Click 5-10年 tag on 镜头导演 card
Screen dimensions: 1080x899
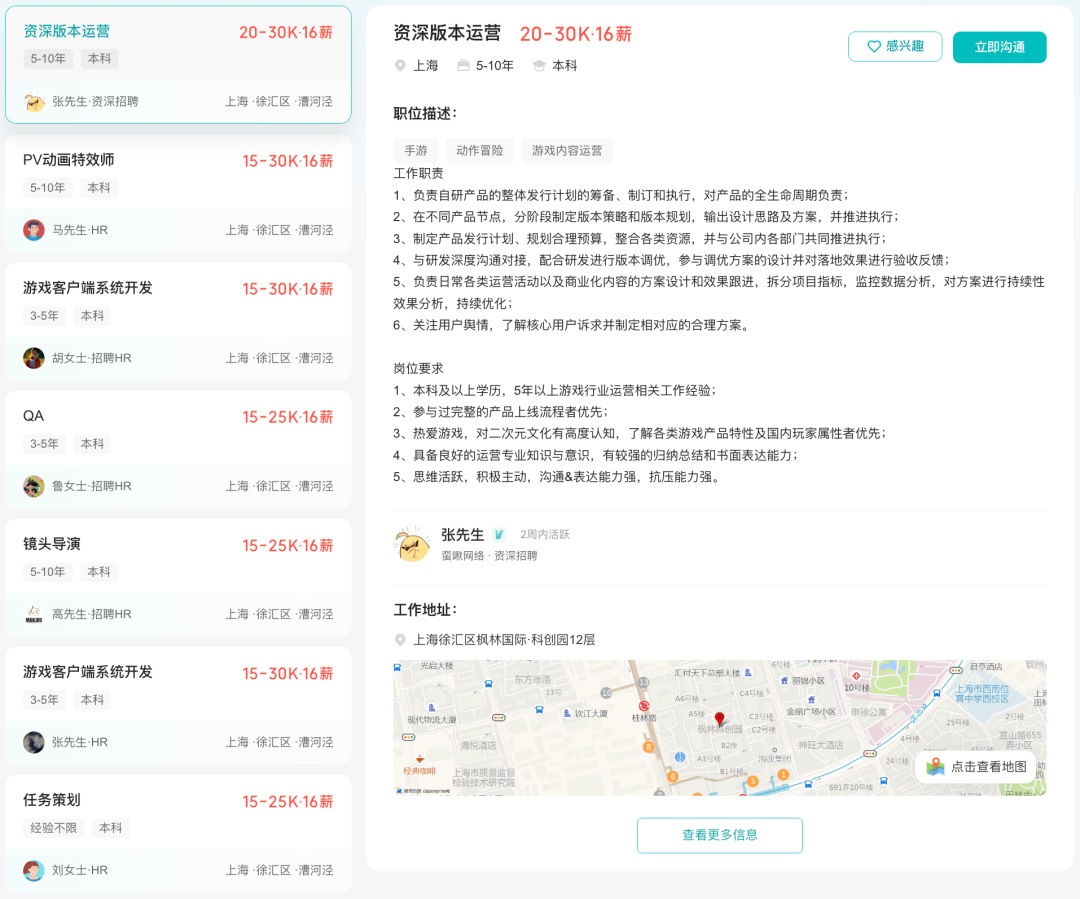tap(48, 571)
